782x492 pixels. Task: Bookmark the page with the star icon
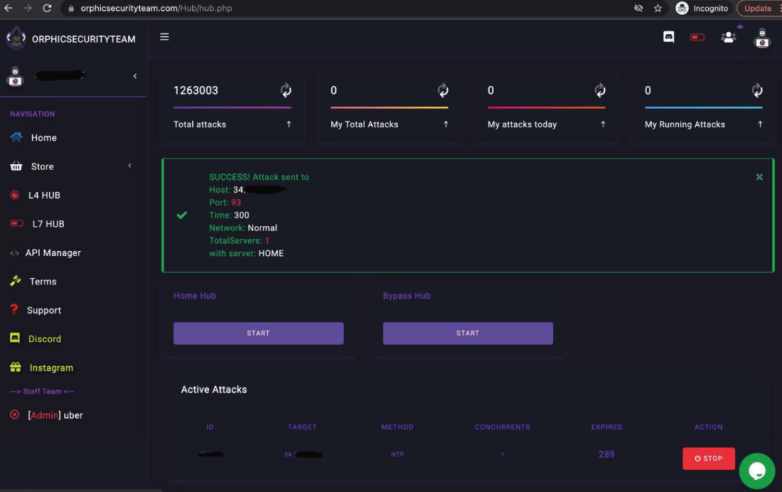[x=658, y=8]
